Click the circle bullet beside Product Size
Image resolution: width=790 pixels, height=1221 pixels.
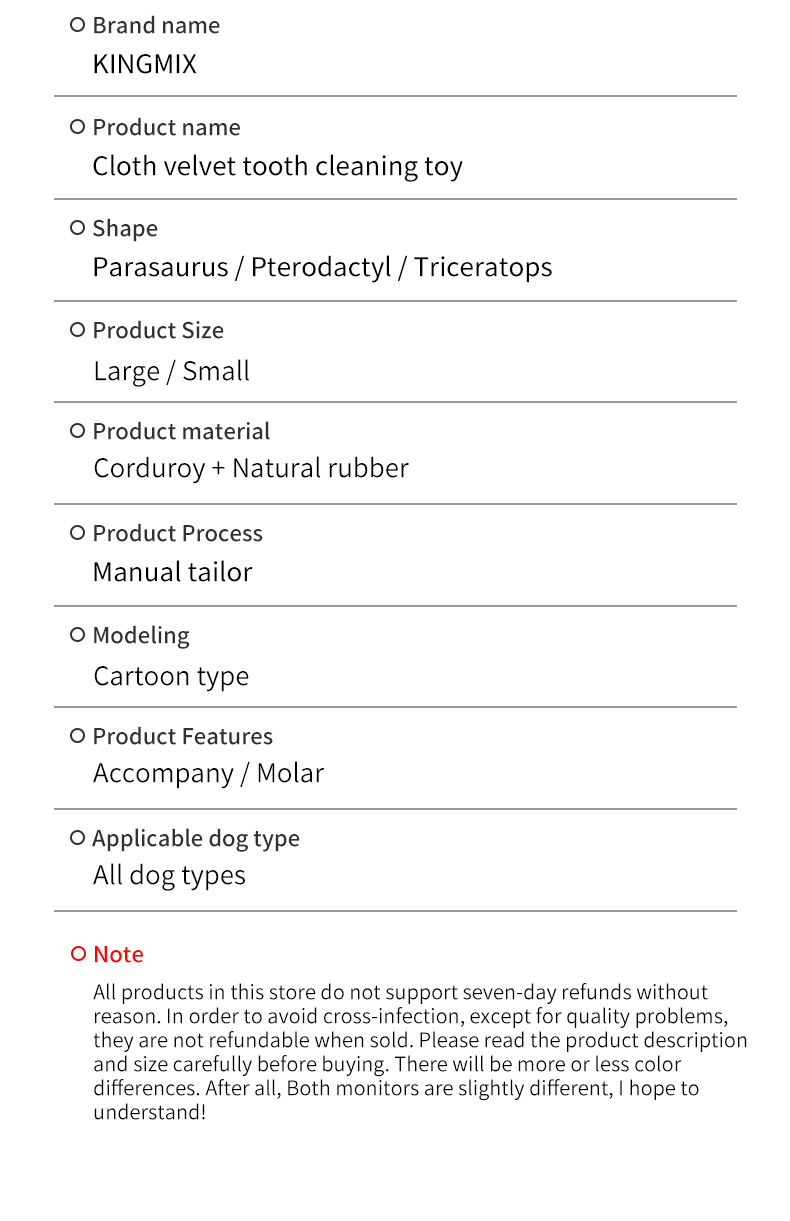(78, 330)
